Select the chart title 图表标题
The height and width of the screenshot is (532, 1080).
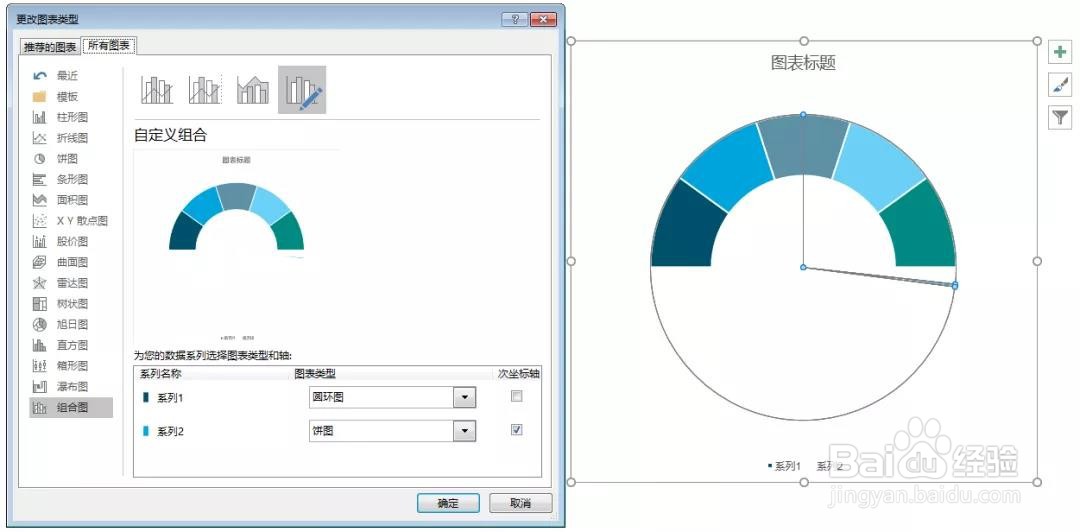point(803,63)
